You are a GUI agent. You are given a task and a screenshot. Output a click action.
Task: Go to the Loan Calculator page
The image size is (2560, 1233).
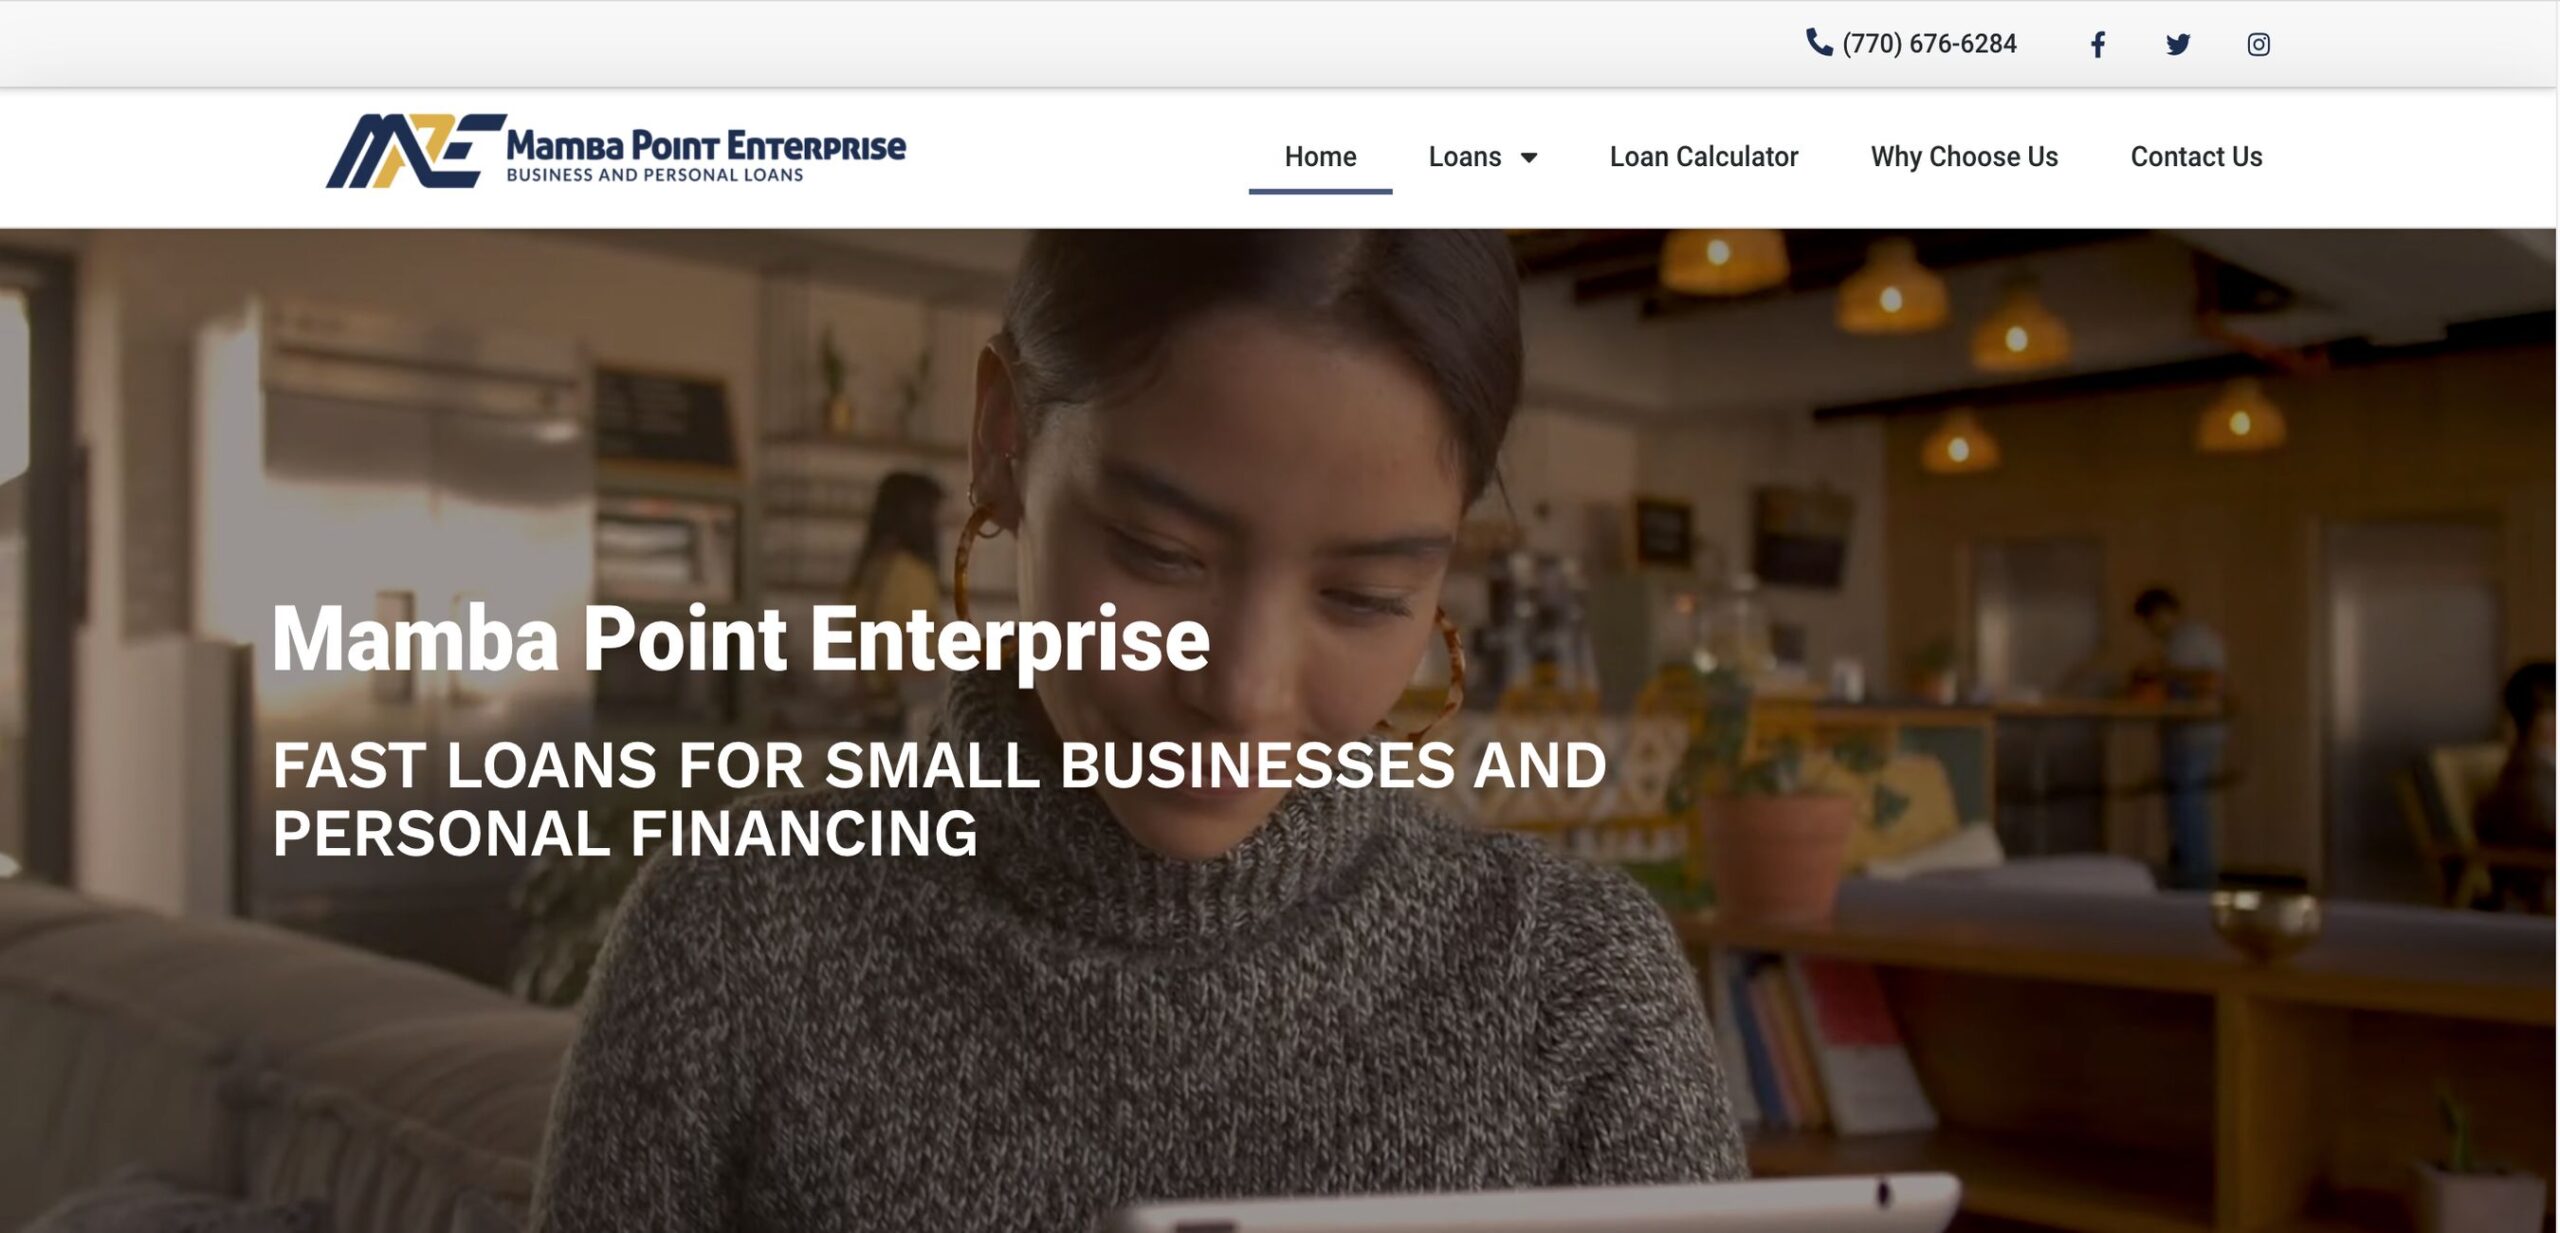[x=1703, y=157]
